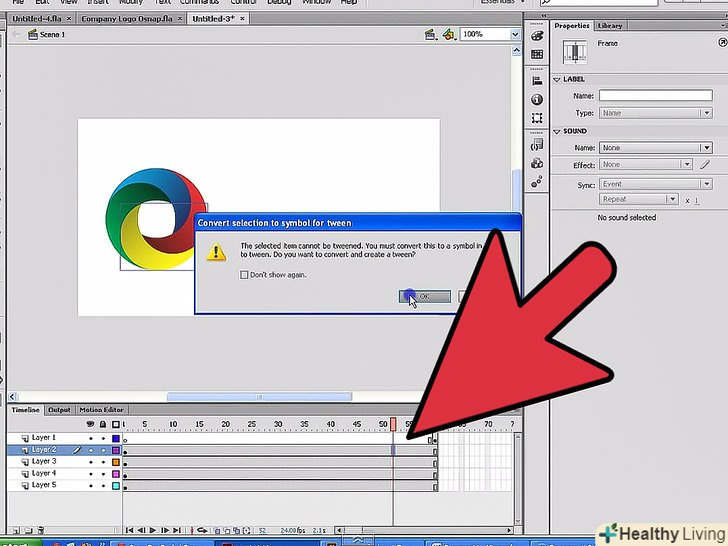Screen dimensions: 728x546
Task: Go to first frame button
Action: 130,530
